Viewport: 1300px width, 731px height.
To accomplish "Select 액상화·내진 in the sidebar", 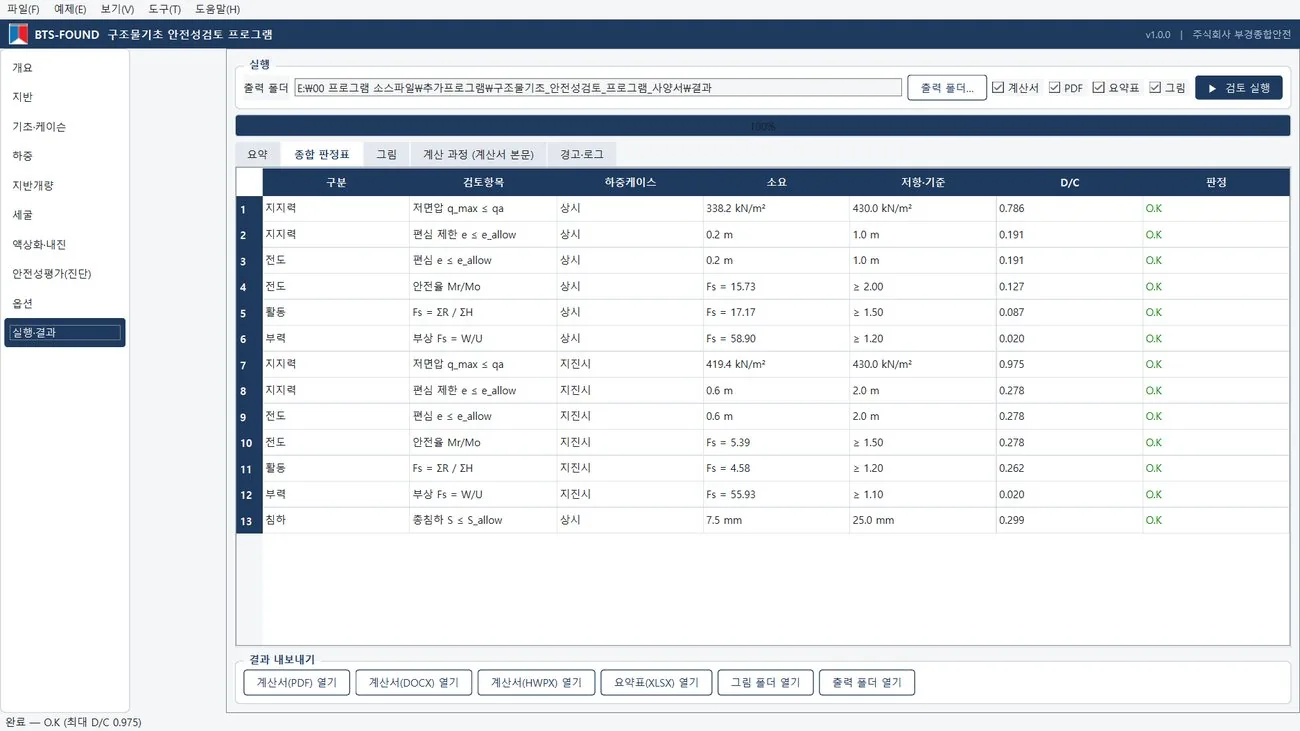I will coord(65,244).
